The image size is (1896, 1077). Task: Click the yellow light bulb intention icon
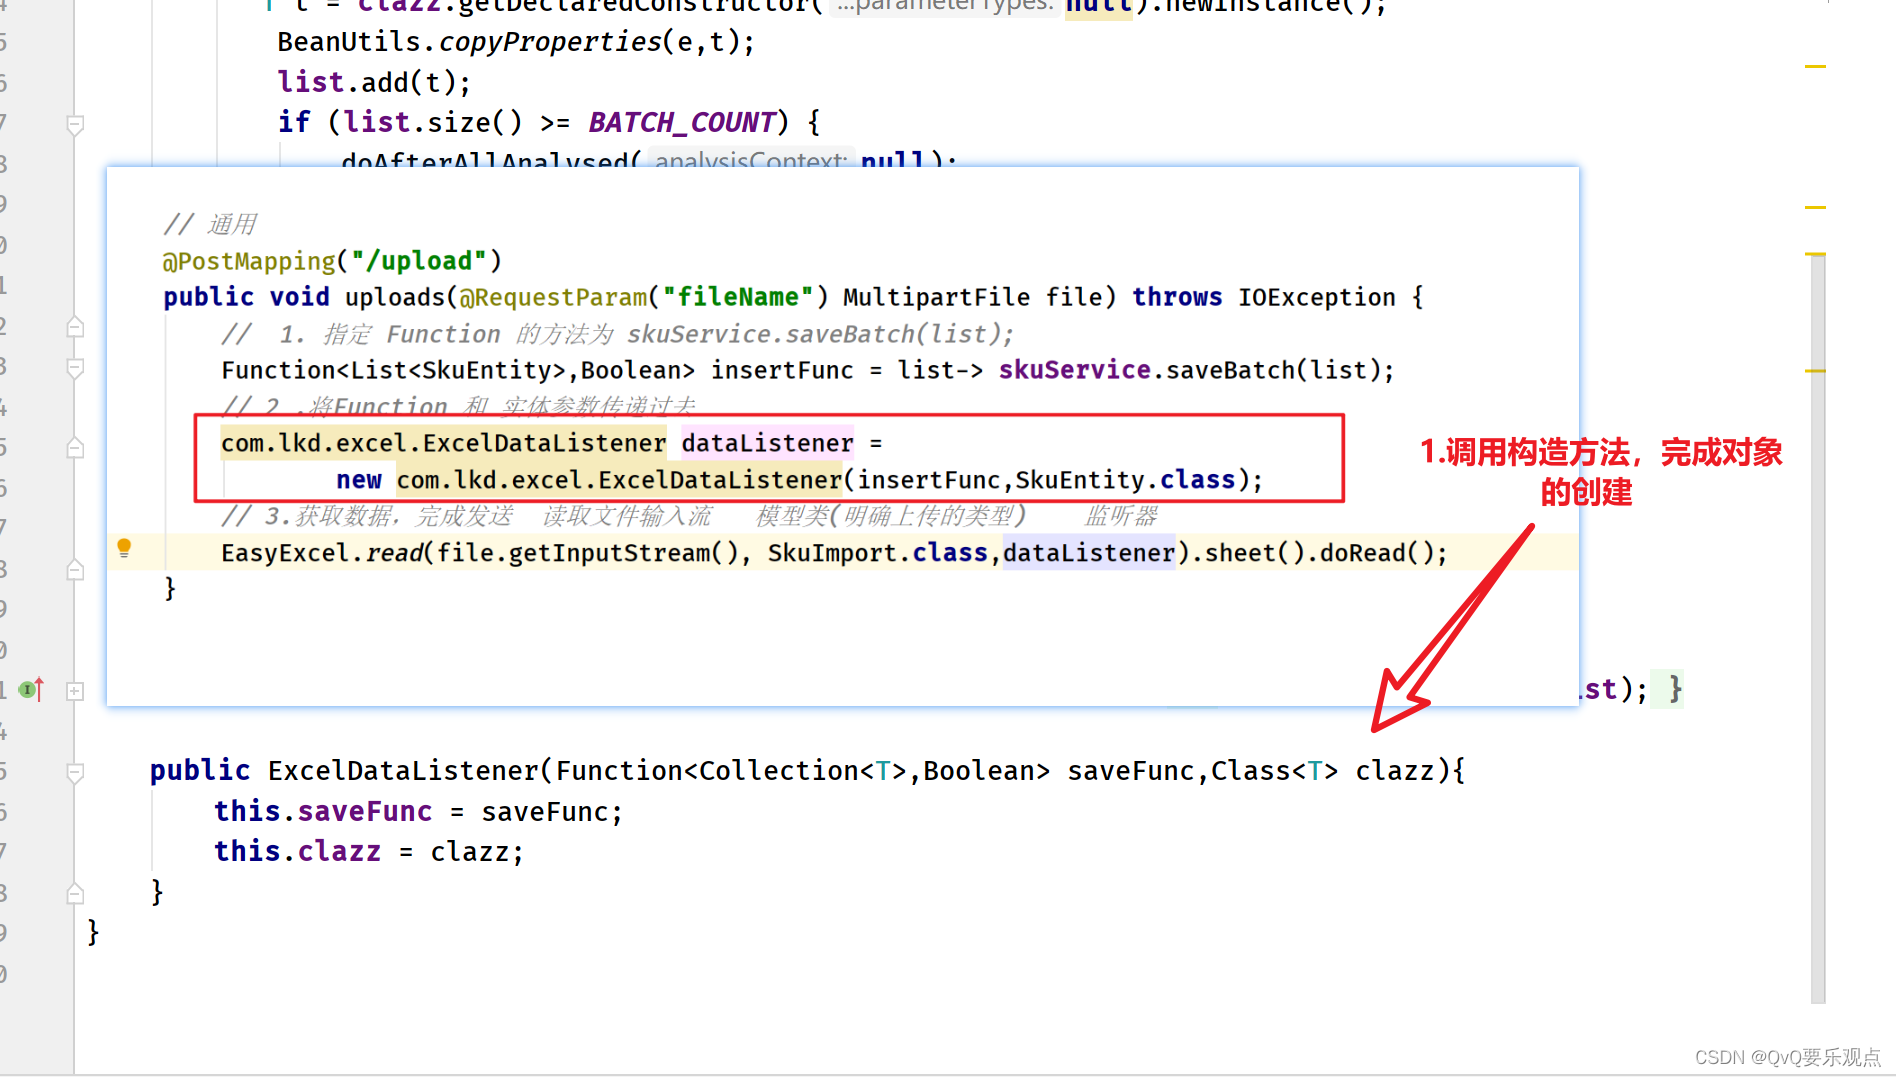(124, 548)
